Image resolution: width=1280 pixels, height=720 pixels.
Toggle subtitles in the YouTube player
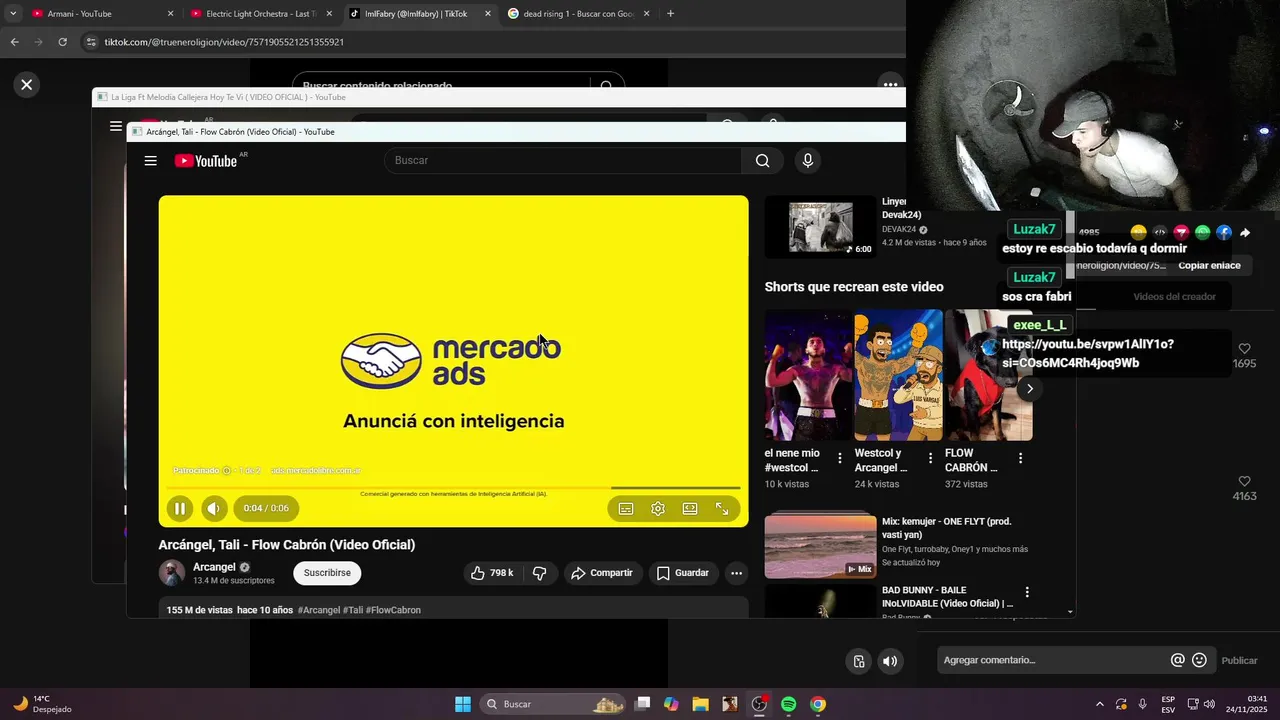tap(626, 509)
